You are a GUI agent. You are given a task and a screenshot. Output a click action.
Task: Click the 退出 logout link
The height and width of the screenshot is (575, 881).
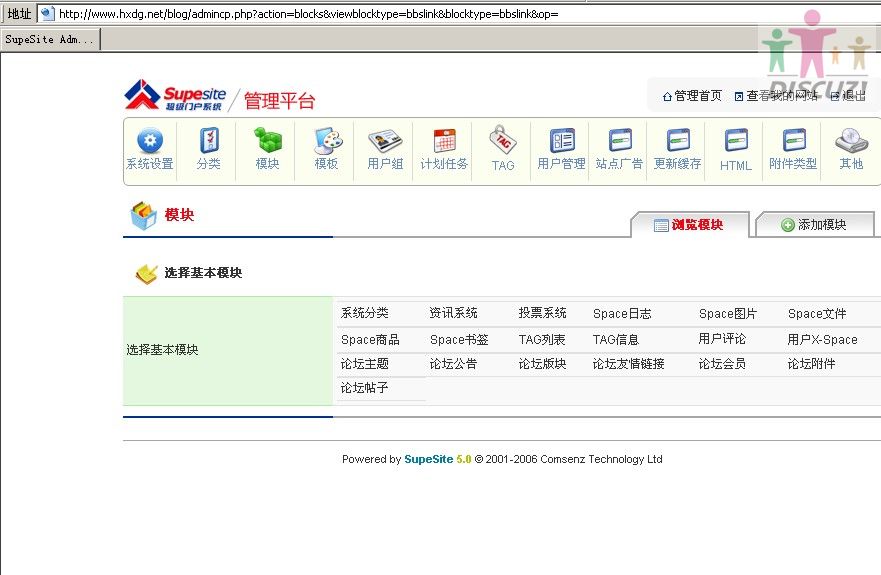854,96
